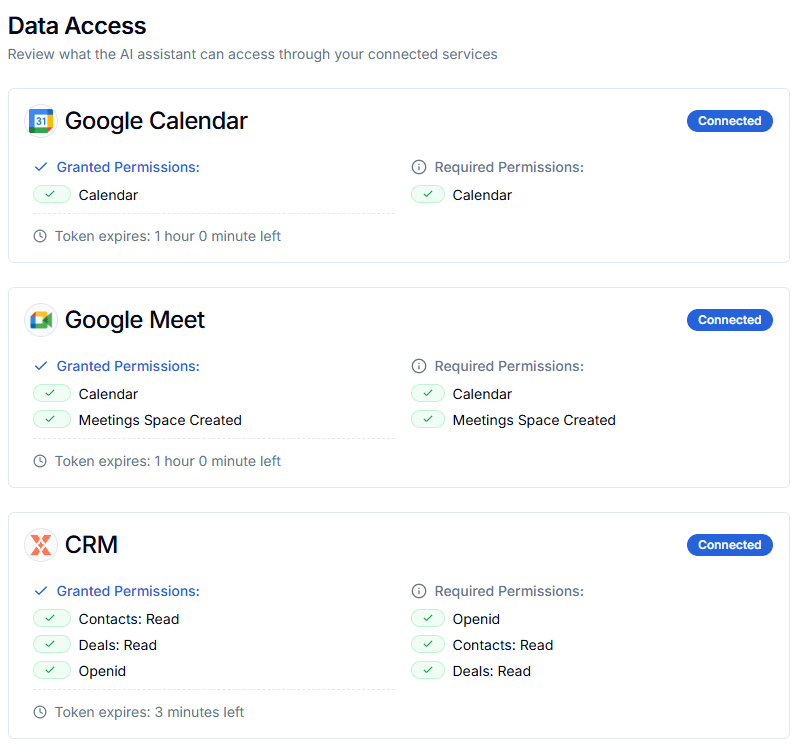Toggle the green check for Calendar granted permission
The image size is (807, 754).
(x=52, y=194)
